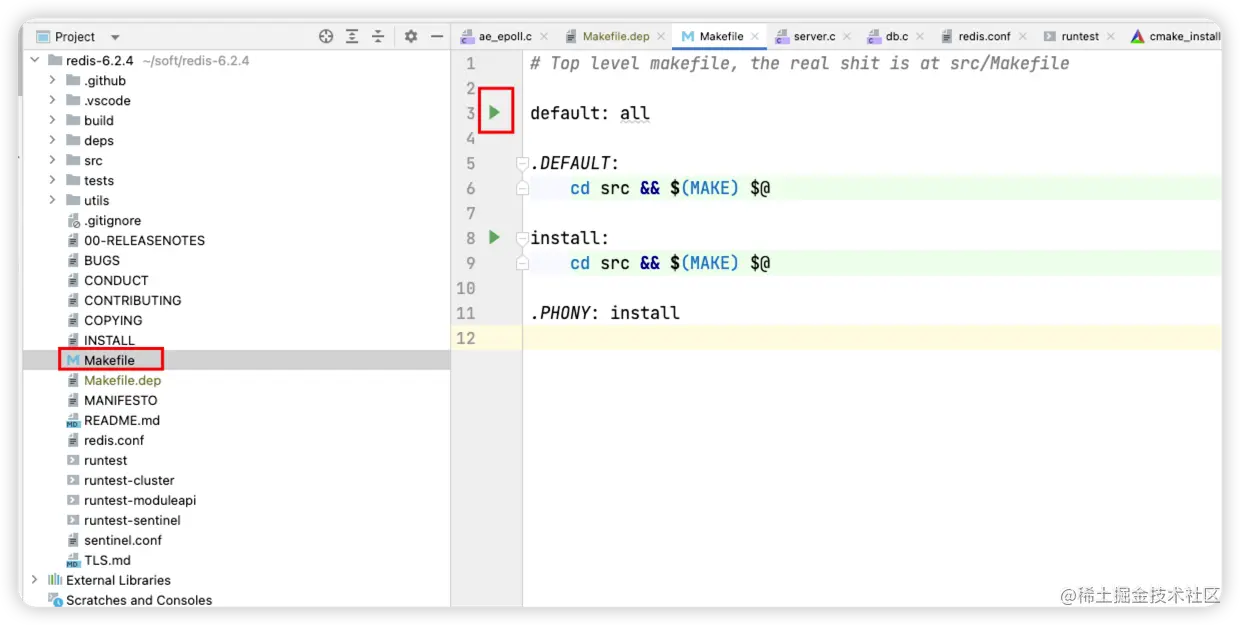Select the INSTALL file
The height and width of the screenshot is (625, 1240).
pyautogui.click(x=109, y=340)
